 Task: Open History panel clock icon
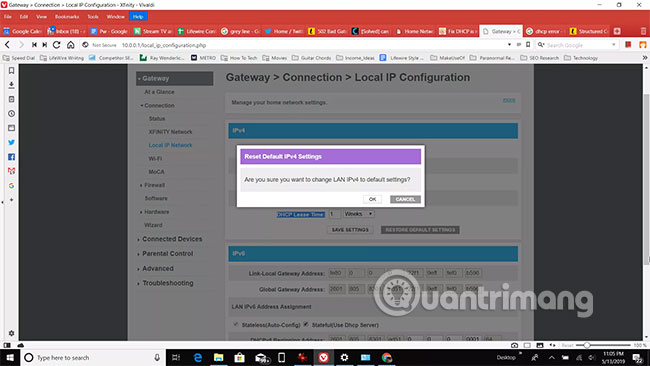pyautogui.click(x=11, y=114)
